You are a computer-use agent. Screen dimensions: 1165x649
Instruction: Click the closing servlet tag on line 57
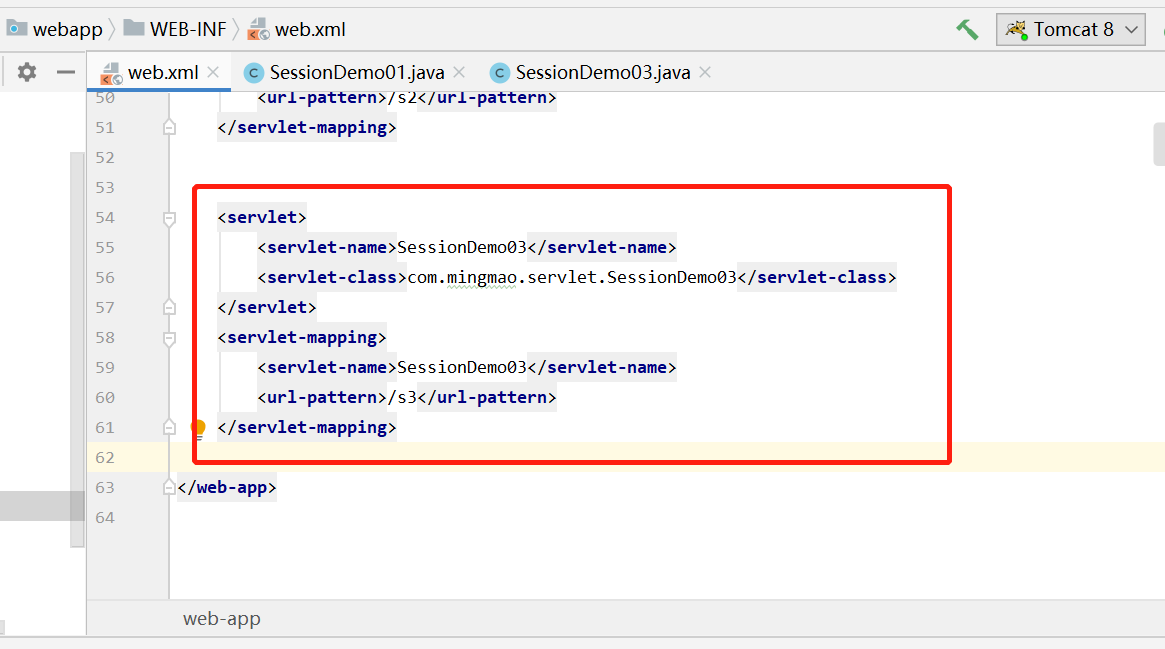point(267,307)
